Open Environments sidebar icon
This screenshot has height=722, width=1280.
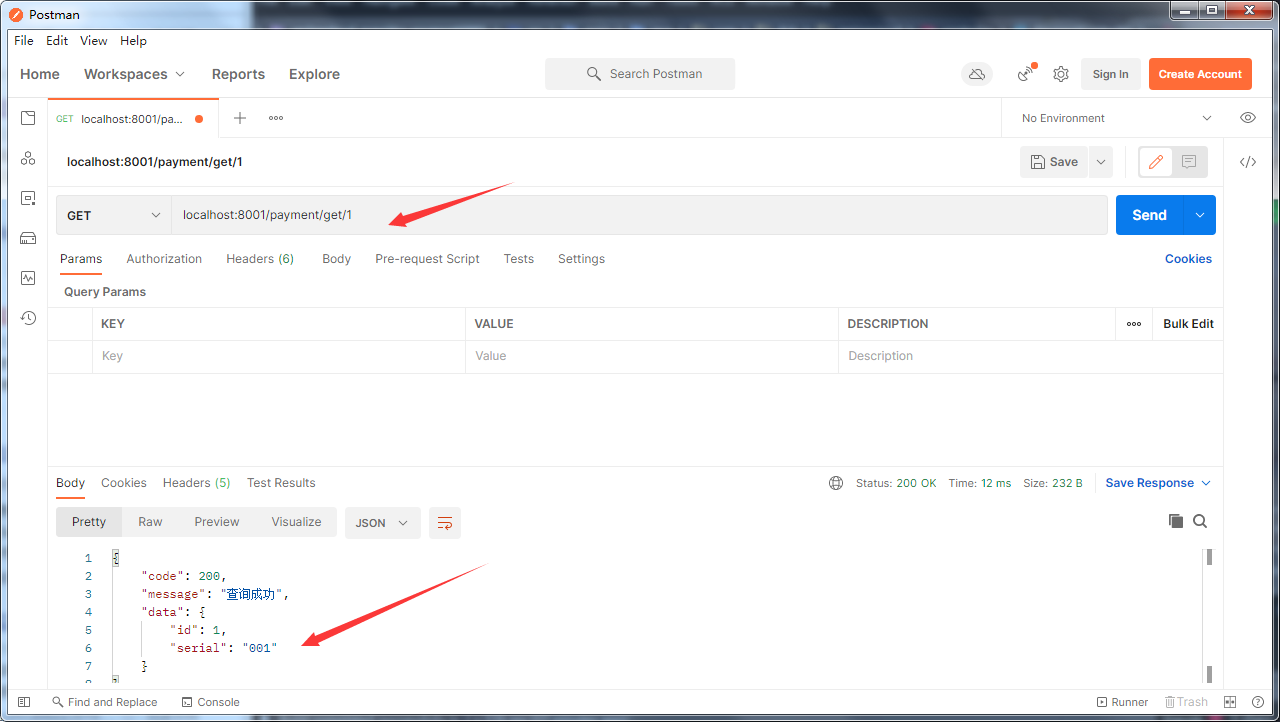(x=28, y=198)
